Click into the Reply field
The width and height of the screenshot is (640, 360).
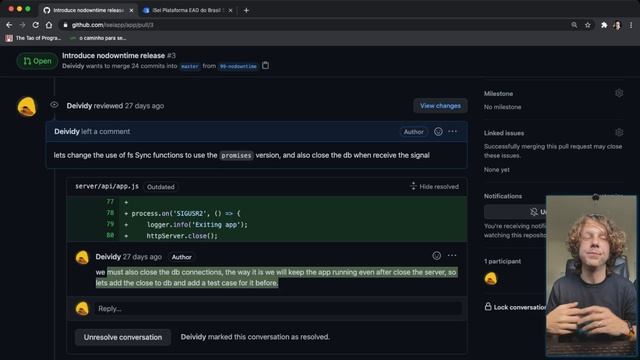[x=278, y=309]
